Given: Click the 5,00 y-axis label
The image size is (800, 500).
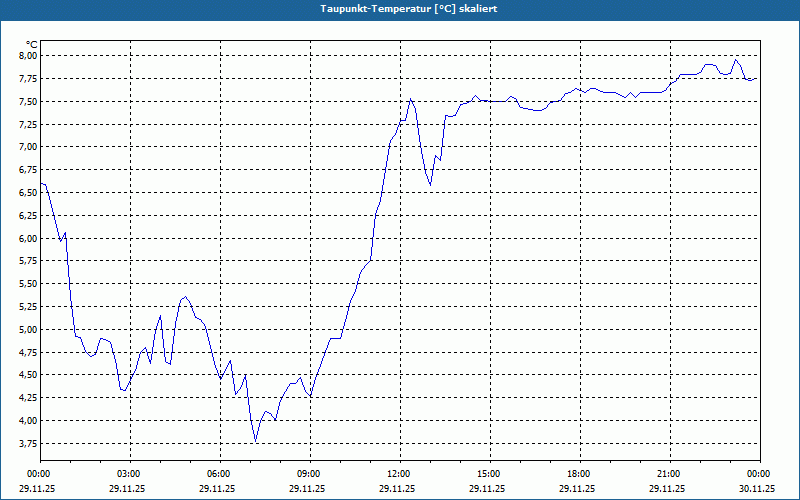Looking at the screenshot, I should click(x=29, y=330).
